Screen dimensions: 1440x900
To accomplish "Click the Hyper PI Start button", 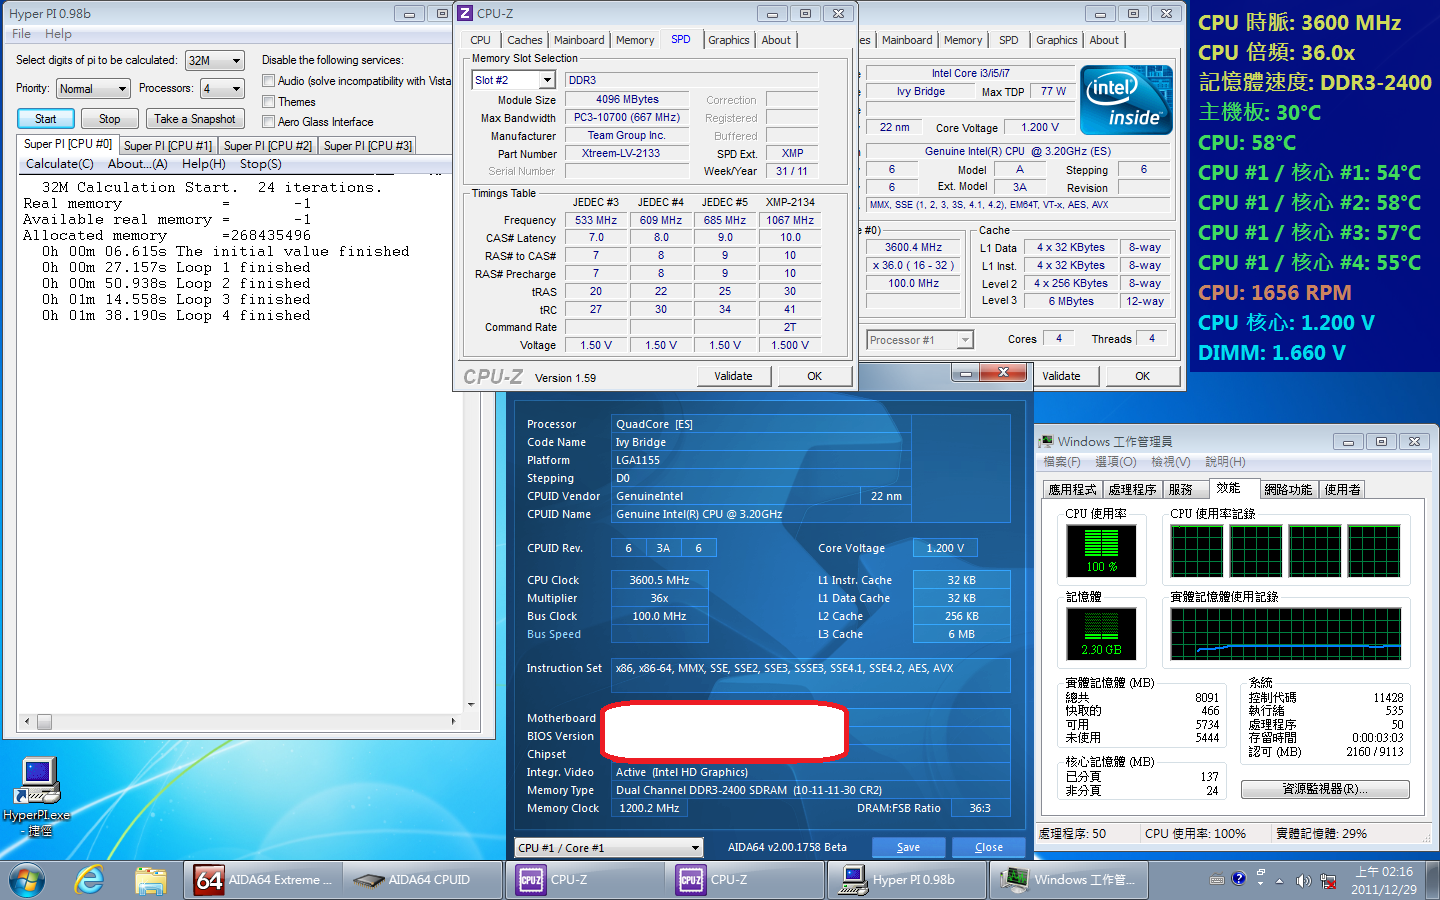I will click(45, 119).
